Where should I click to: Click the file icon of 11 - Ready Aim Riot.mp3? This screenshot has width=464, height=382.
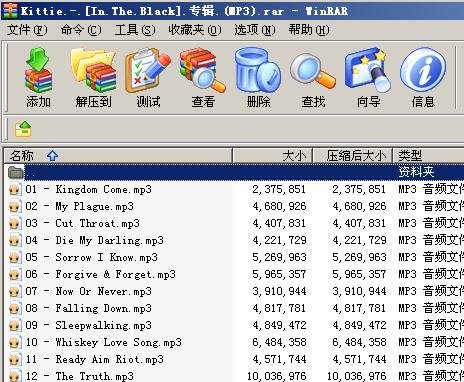coord(14,360)
